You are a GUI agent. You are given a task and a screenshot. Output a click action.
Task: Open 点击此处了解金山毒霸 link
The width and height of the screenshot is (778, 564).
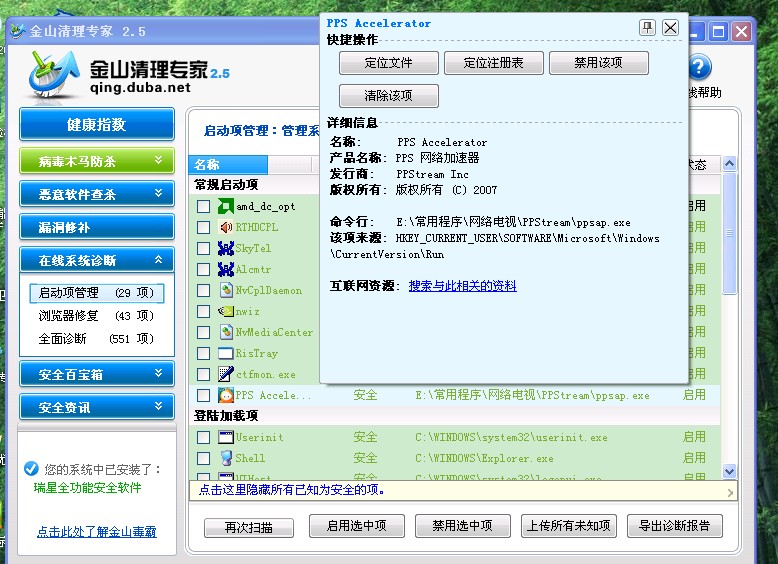click(97, 532)
